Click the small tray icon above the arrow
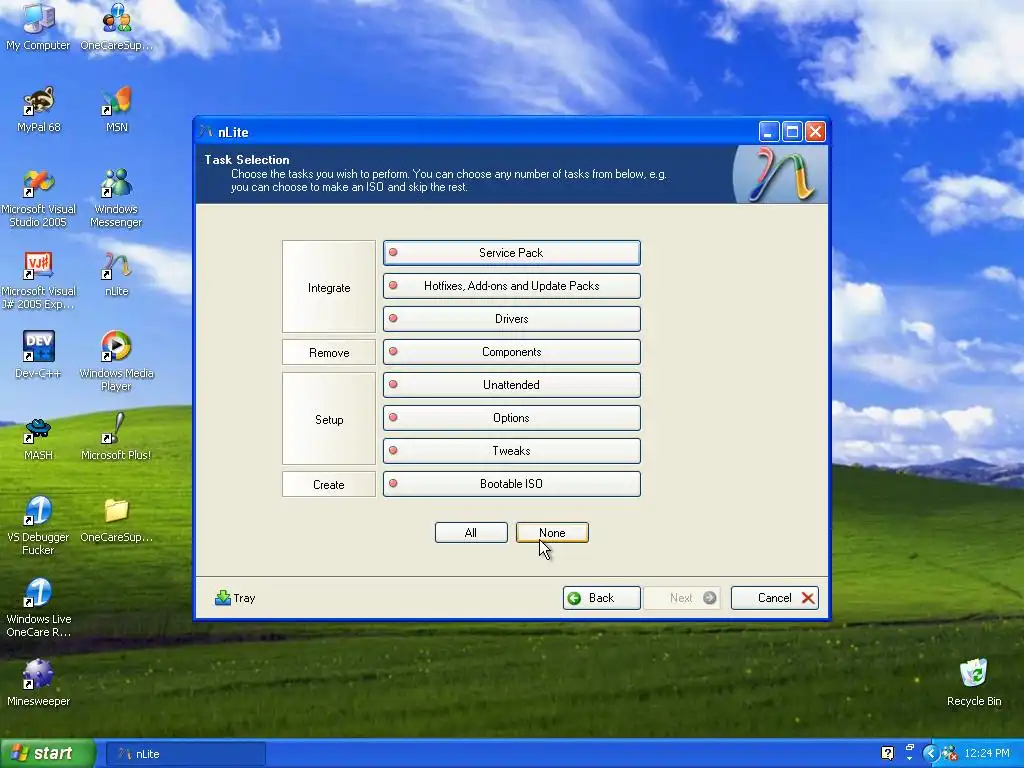1024x768 pixels. click(909, 748)
